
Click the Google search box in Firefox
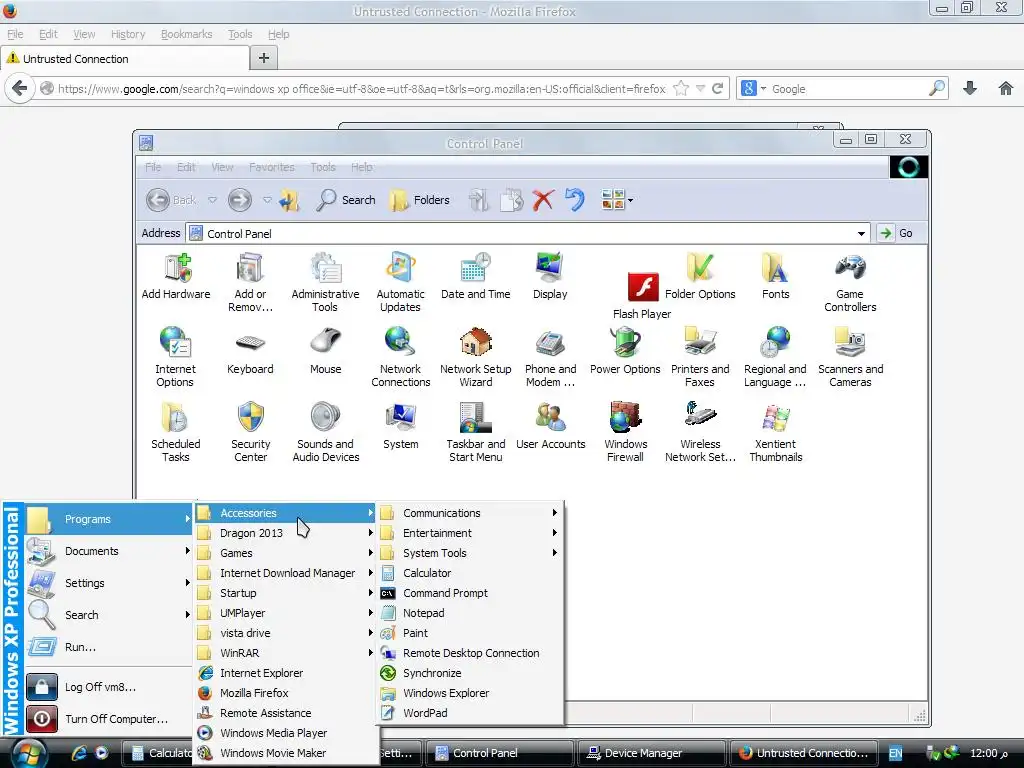849,89
